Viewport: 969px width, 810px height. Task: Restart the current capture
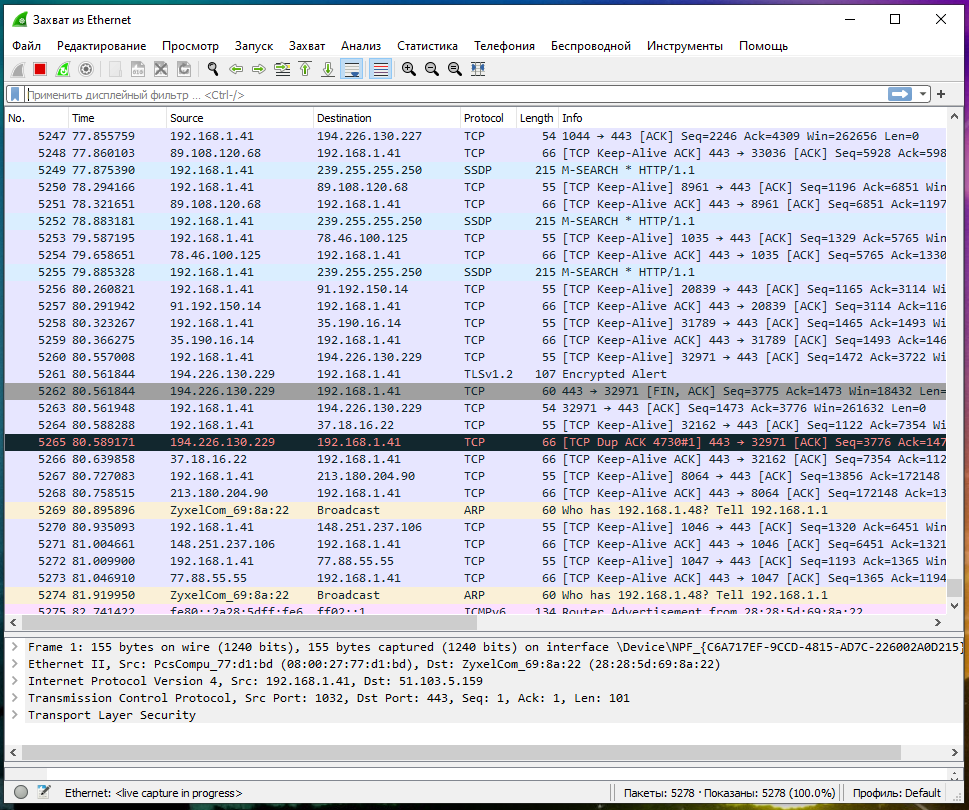click(63, 69)
